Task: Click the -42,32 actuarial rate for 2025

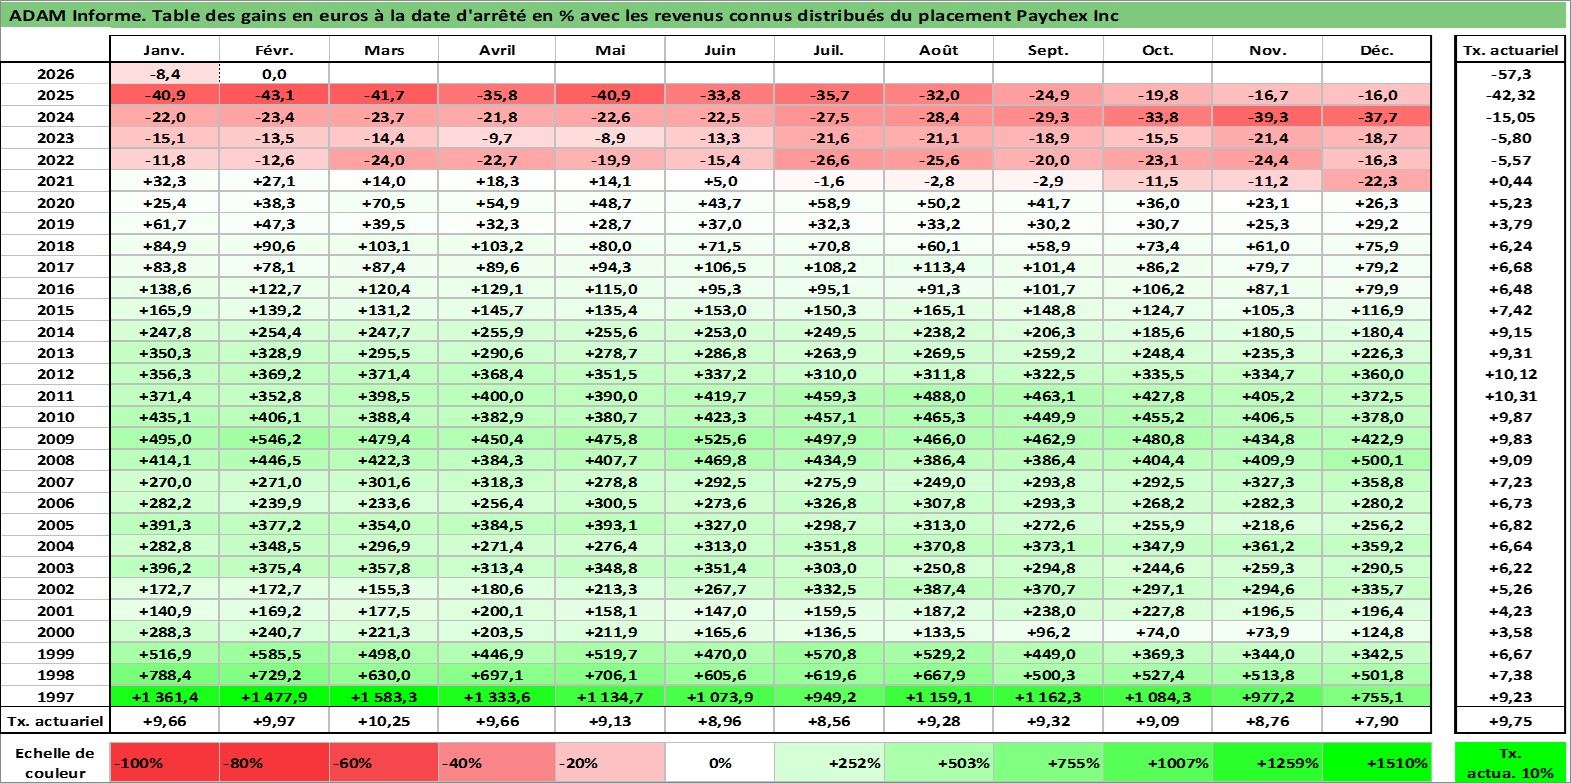Action: (1510, 95)
